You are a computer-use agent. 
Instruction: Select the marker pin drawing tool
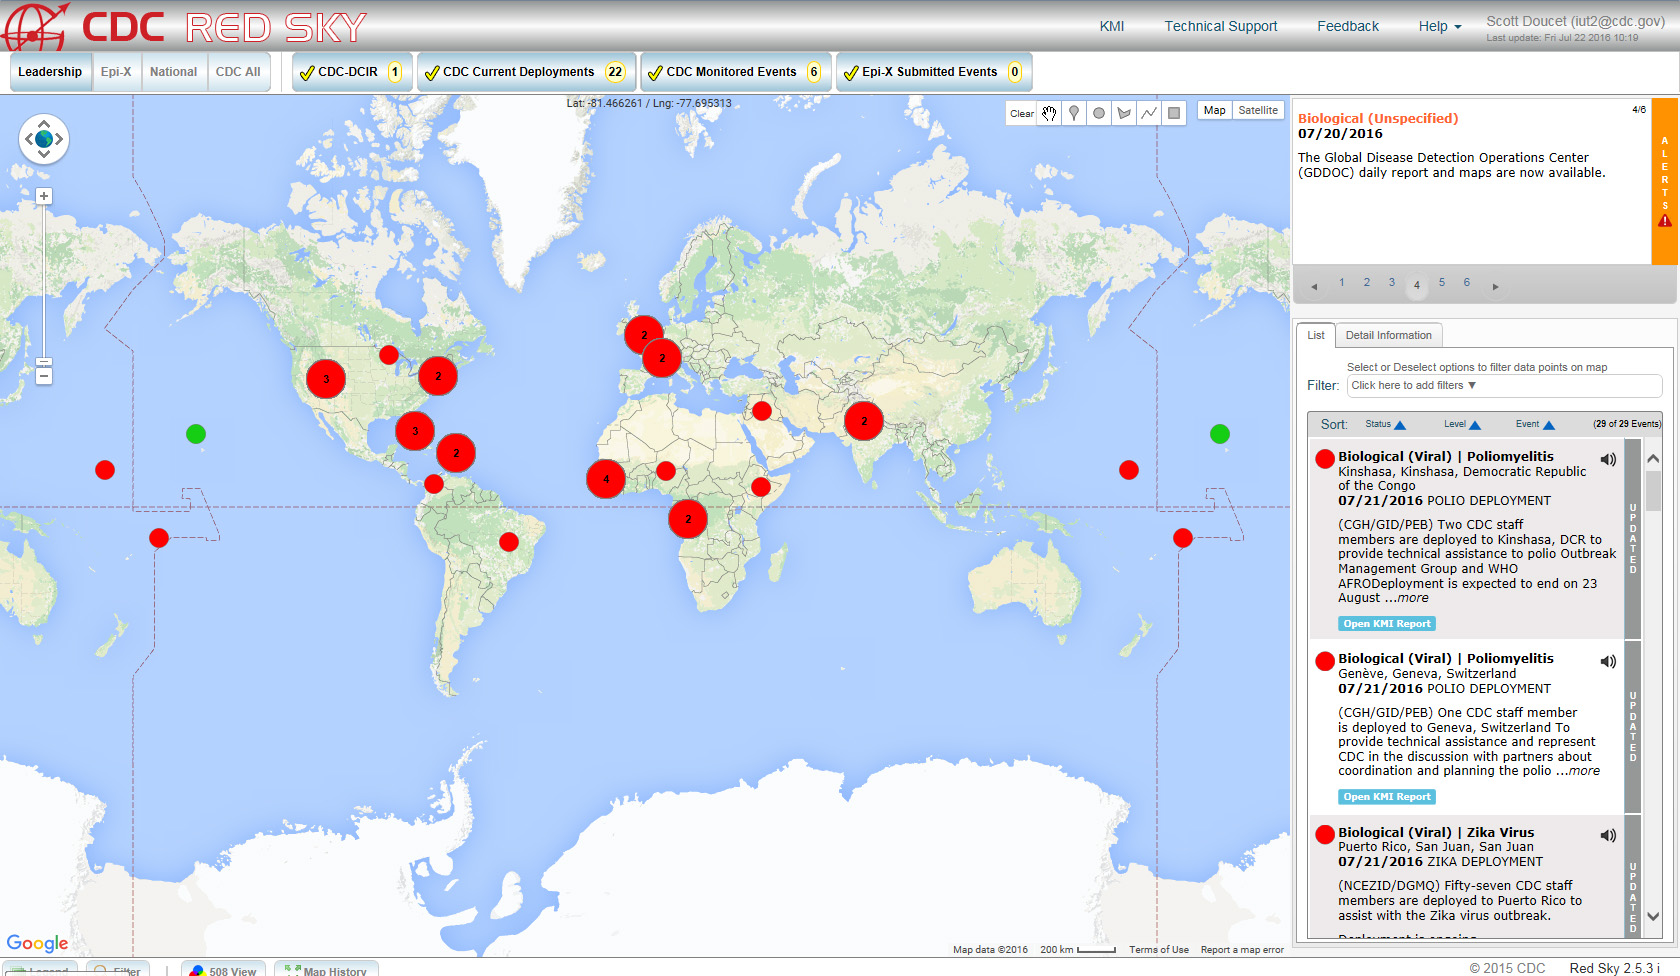click(x=1074, y=113)
